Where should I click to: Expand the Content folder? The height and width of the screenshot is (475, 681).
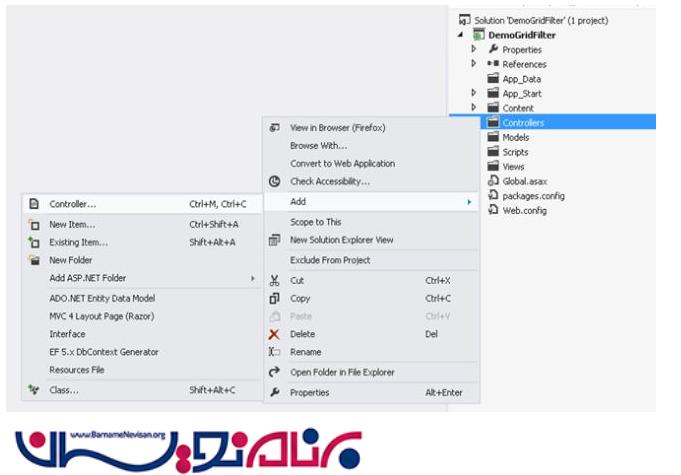click(x=474, y=107)
